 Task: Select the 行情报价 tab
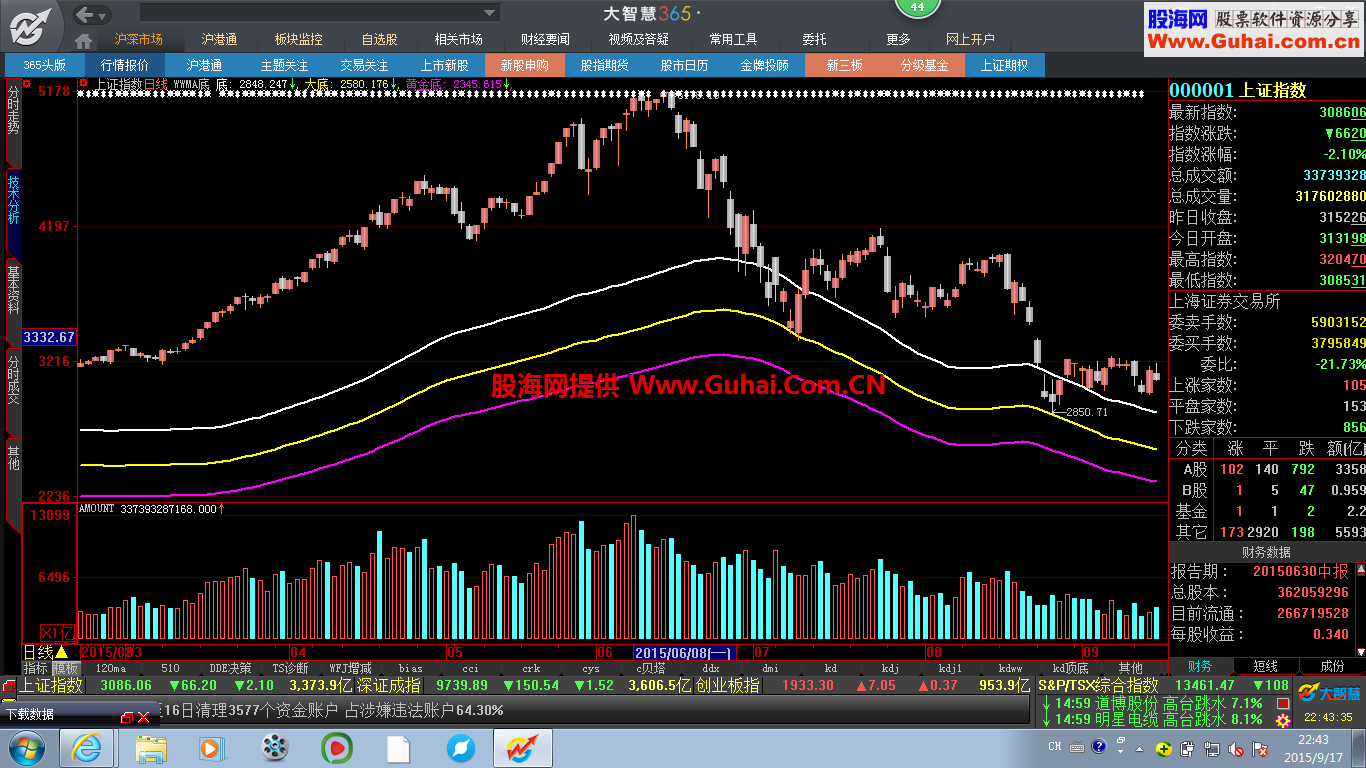125,65
